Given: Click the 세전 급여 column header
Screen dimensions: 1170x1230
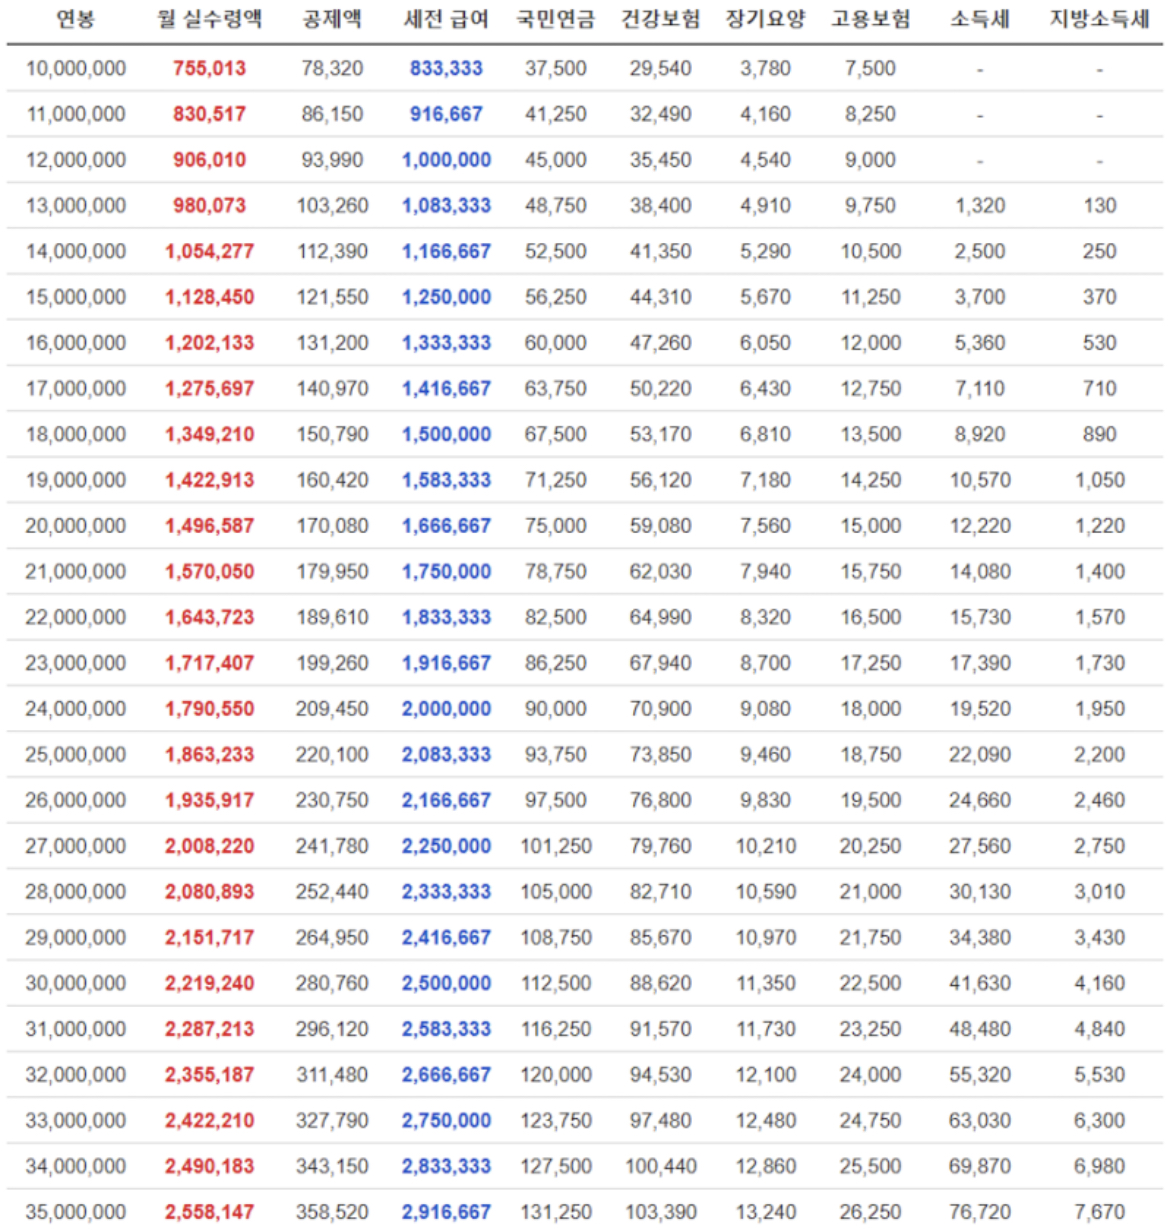Looking at the screenshot, I should [446, 19].
